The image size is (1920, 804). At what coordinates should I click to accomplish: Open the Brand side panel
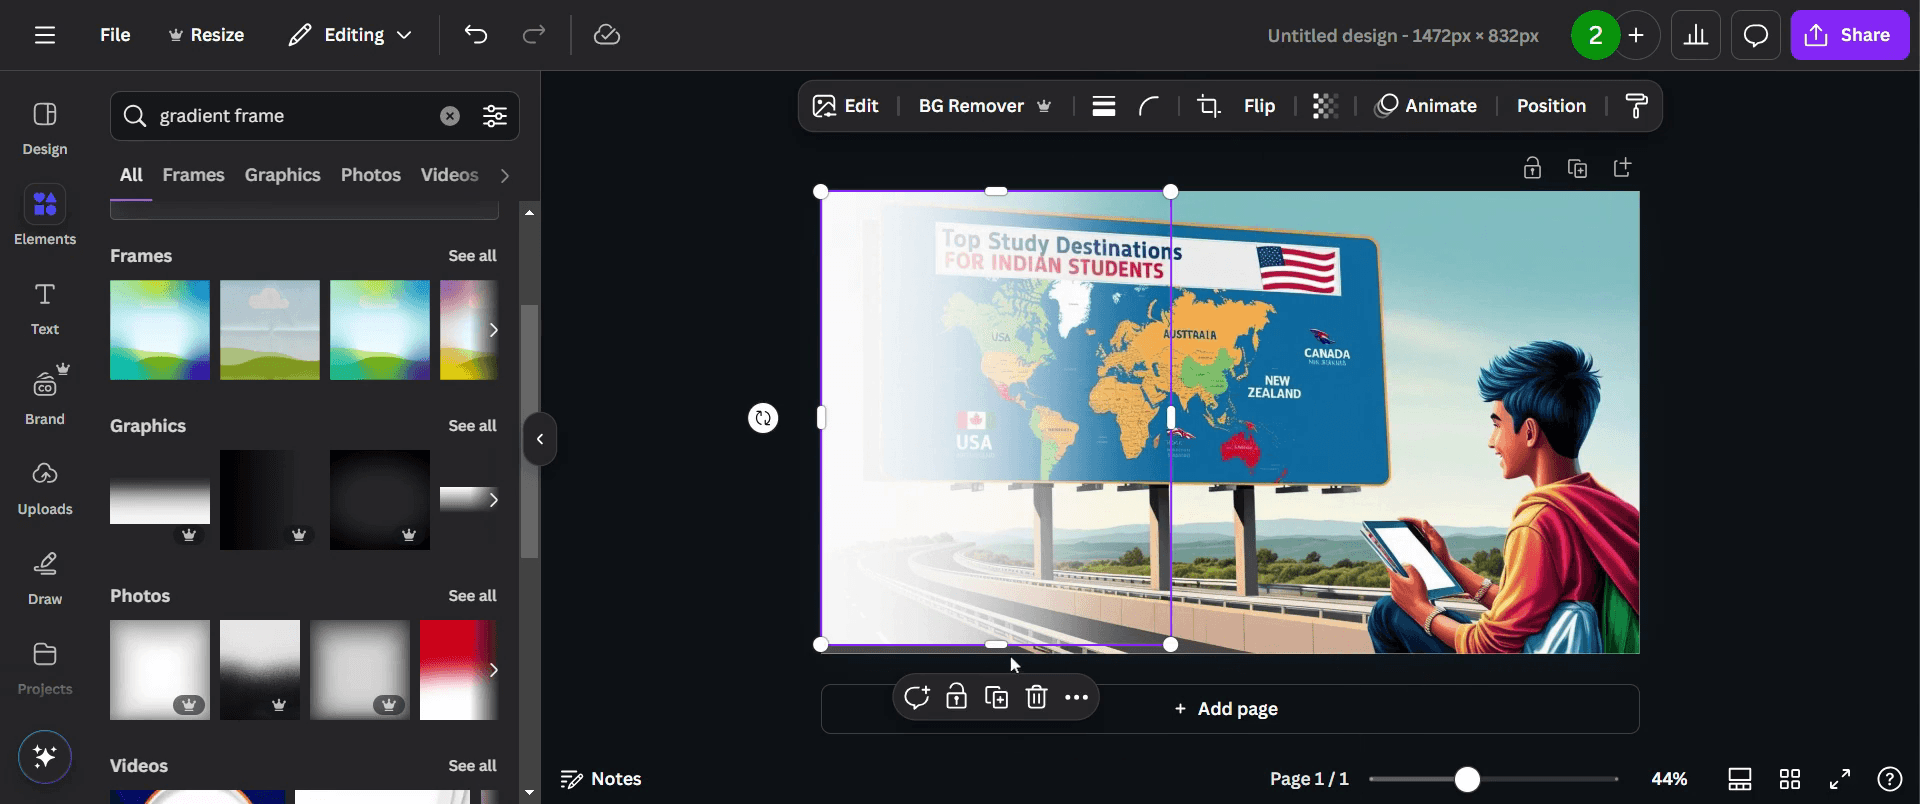45,396
